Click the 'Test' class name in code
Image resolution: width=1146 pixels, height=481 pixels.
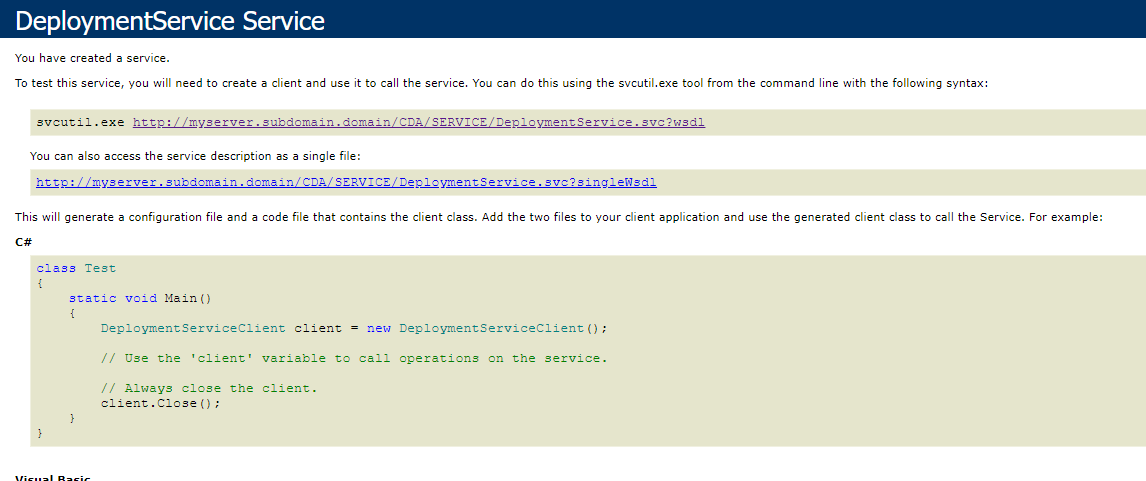click(100, 268)
